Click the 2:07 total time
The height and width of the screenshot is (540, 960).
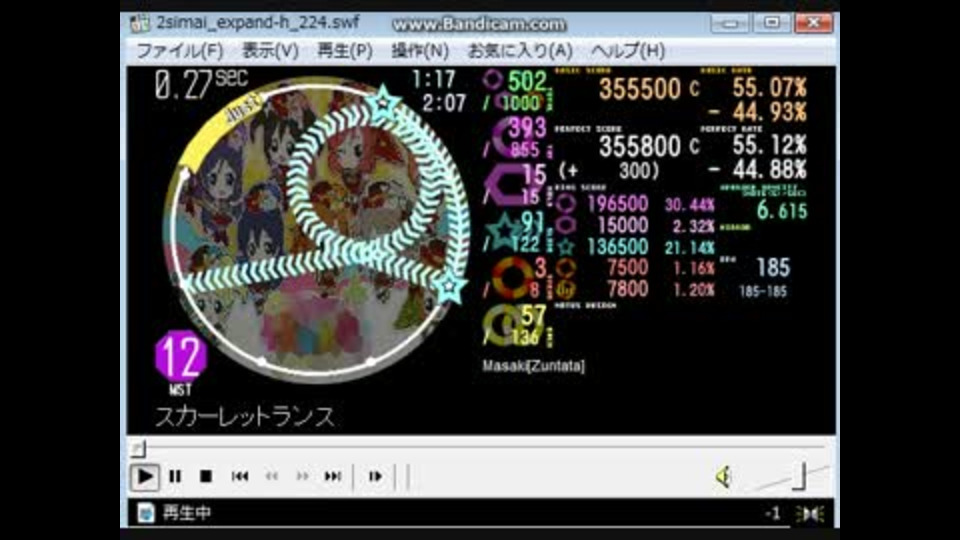[x=444, y=103]
